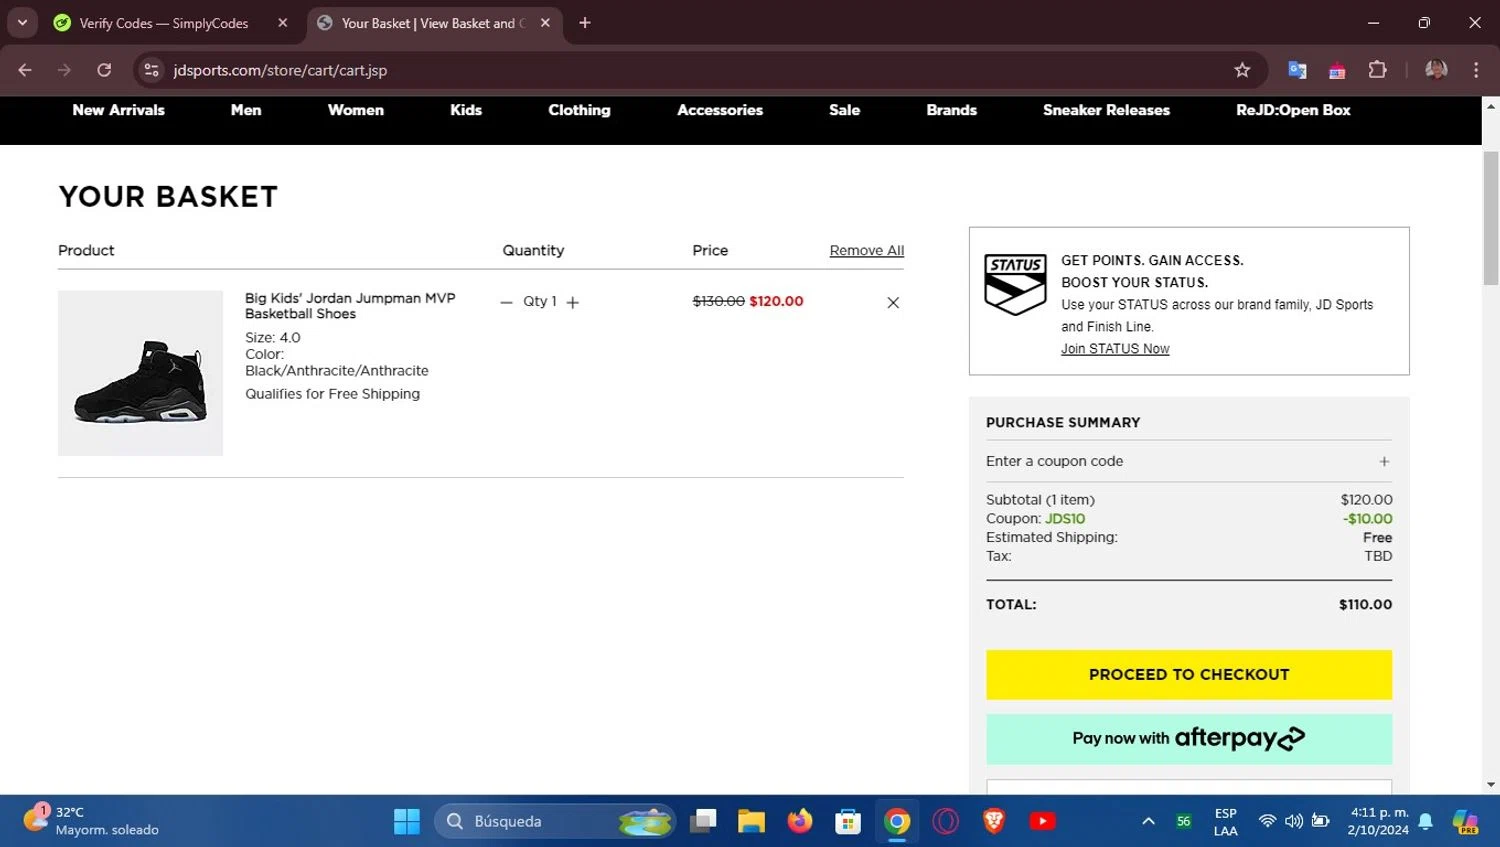The image size is (1500, 847).
Task: Open the Google Translate extension icon
Action: (x=1297, y=70)
